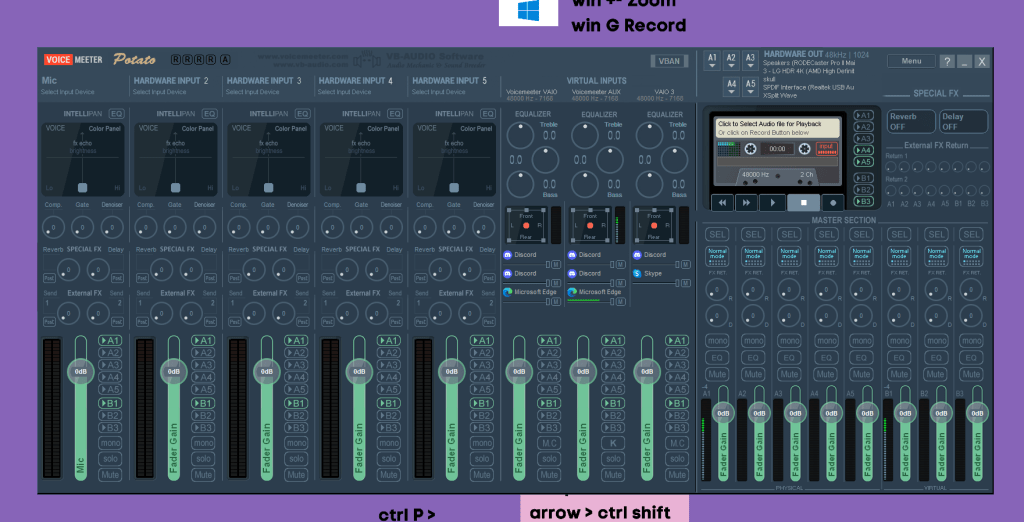Viewport: 1024px width, 522px height.
Task: Click the Mic strip Intellipan voice panel
Action: 83,159
